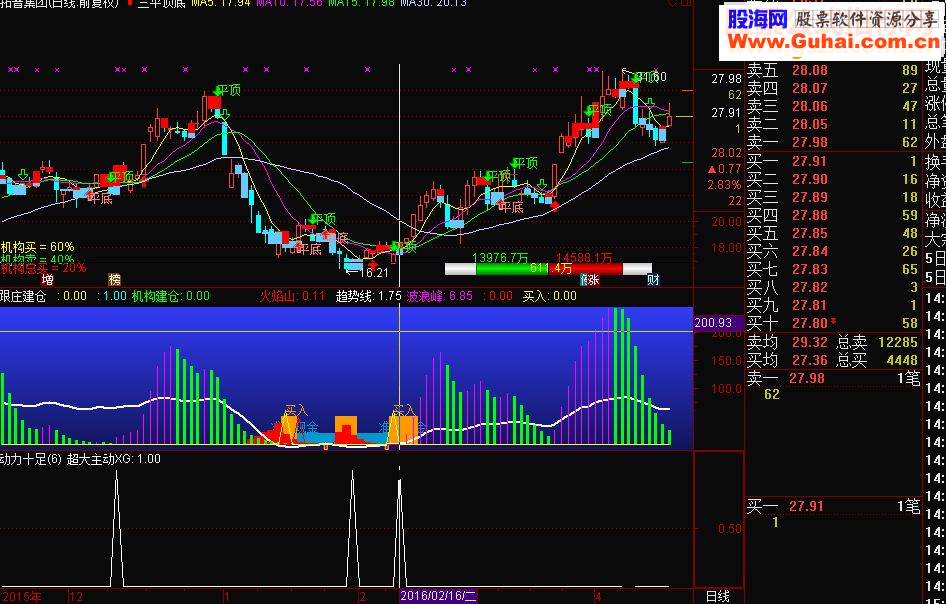This screenshot has height=604, width=946.
Task: Switch to the 日线 period tab
Action: tap(717, 597)
